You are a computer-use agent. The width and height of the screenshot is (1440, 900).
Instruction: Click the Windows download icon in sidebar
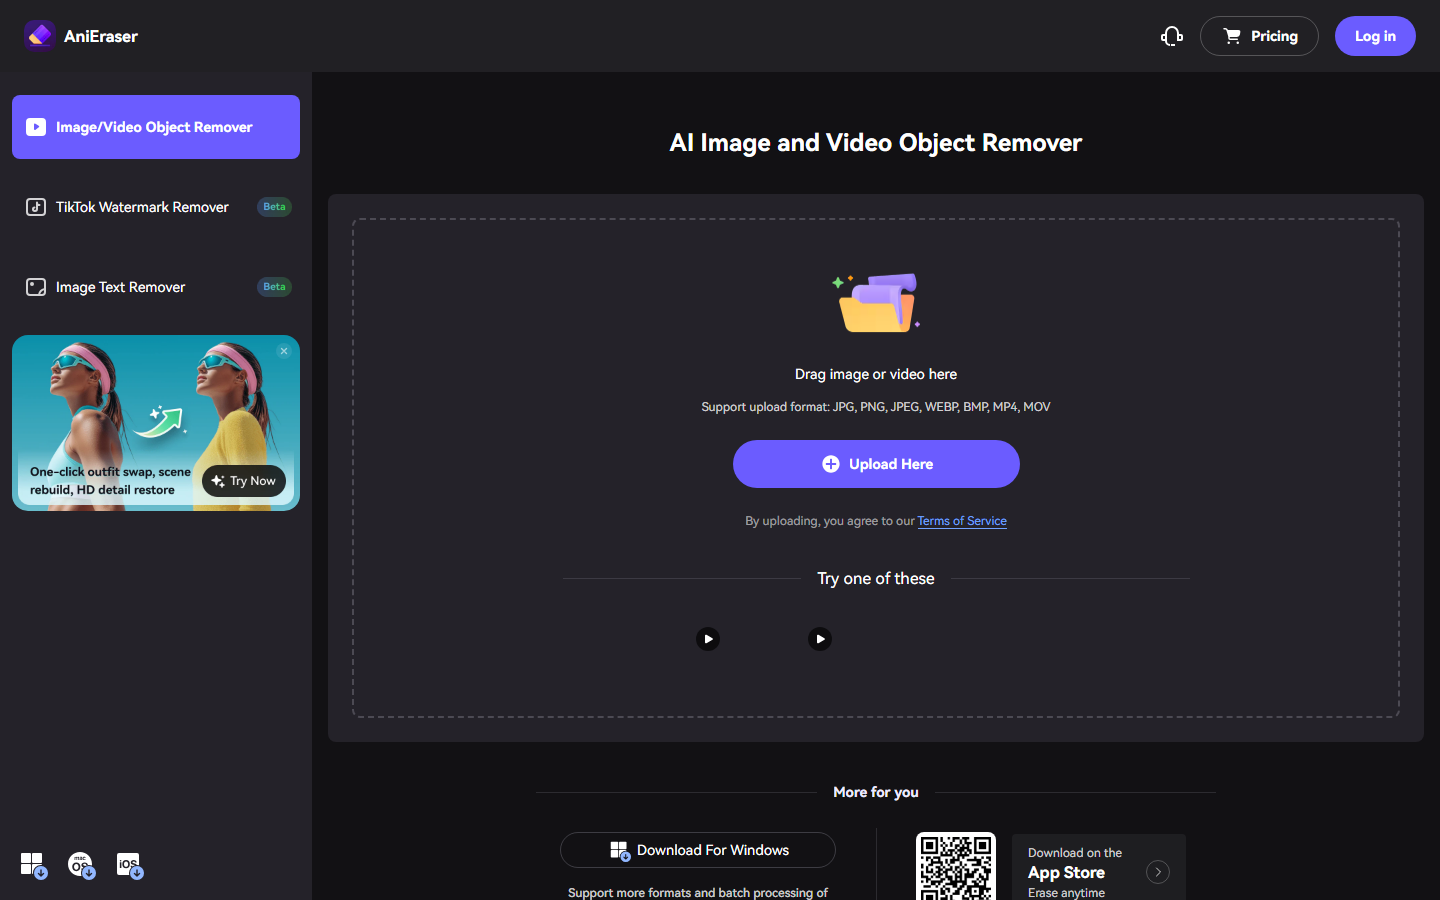pos(33,865)
